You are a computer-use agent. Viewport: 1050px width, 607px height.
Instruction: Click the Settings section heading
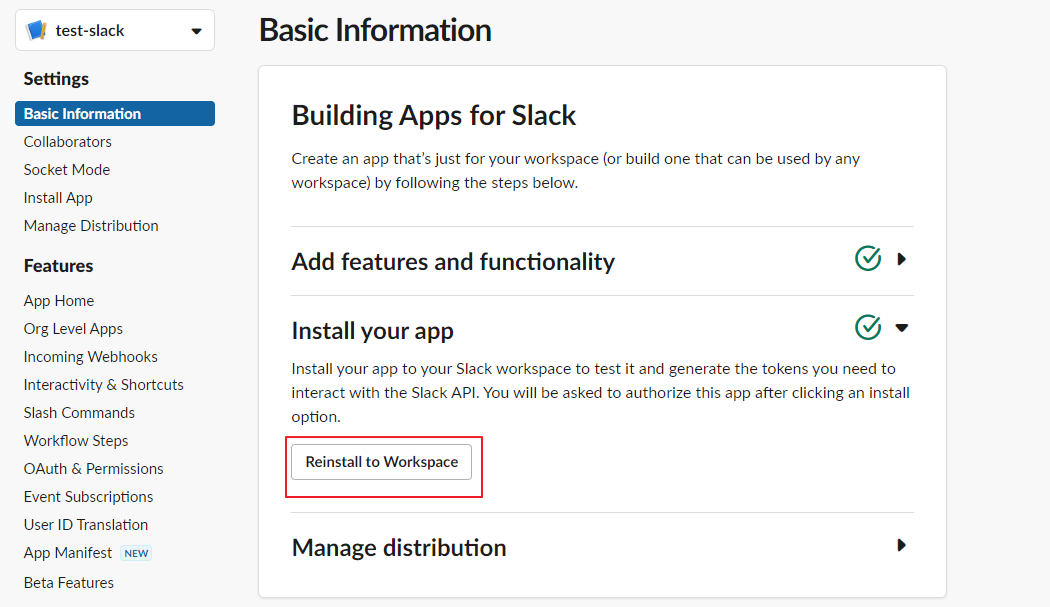(56, 79)
